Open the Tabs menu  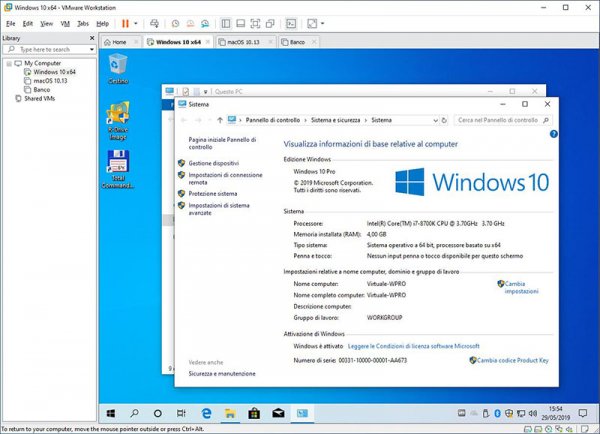pos(83,24)
